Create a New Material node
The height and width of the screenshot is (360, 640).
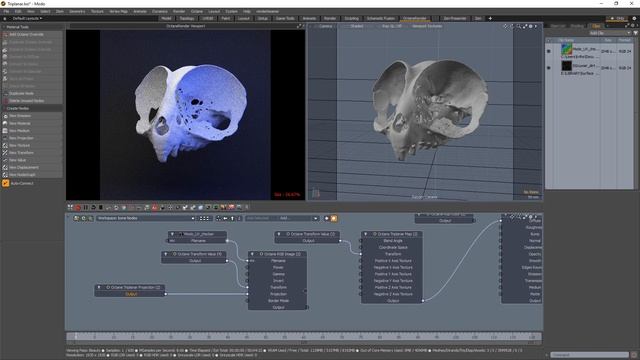tap(32, 123)
